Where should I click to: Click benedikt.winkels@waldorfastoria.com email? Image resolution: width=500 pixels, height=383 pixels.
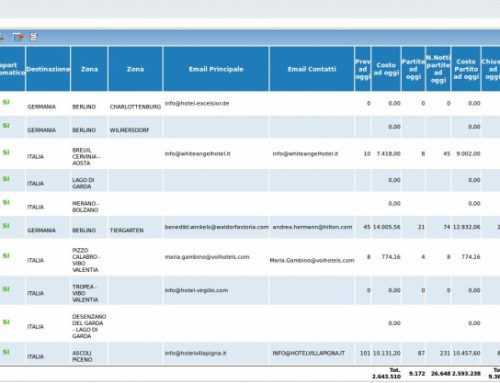(x=217, y=227)
